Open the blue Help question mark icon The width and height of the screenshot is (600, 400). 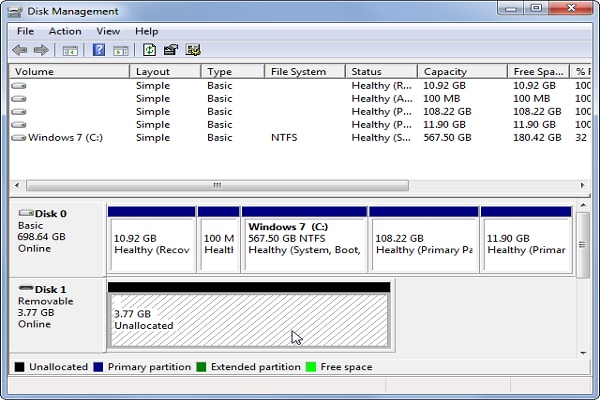tap(99, 50)
